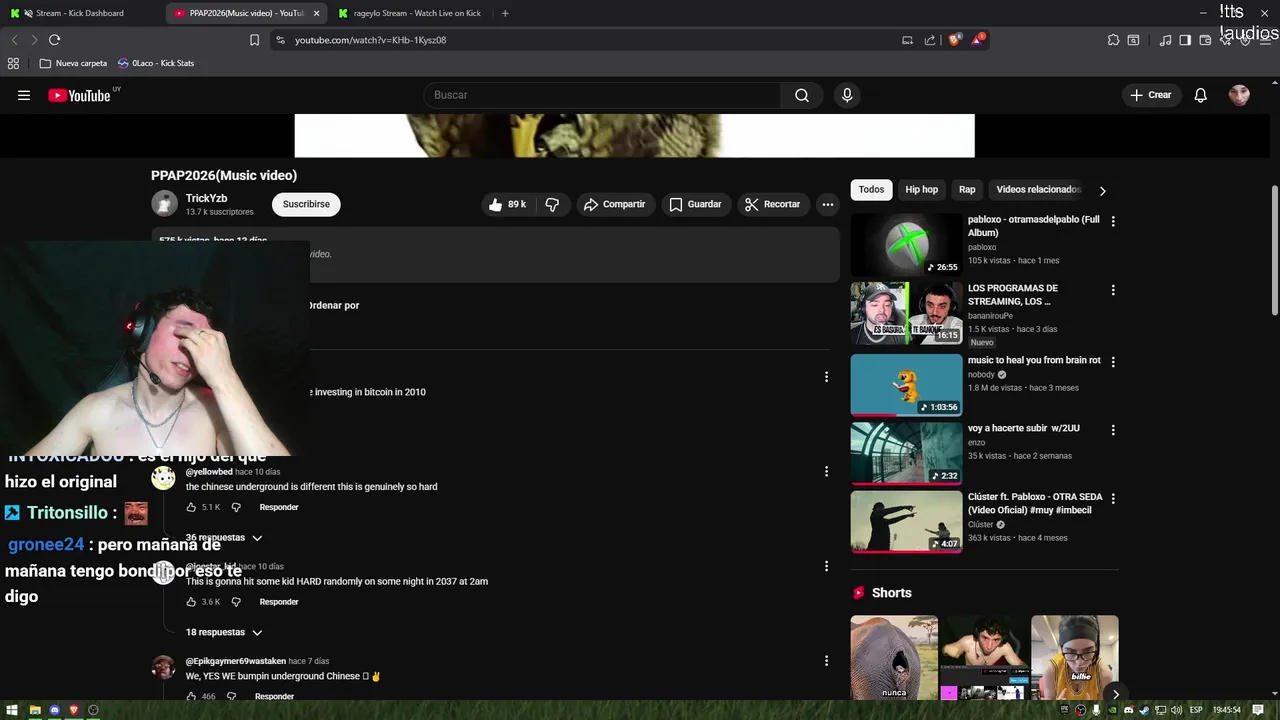Screen dimensions: 1280x720
Task: Dislike the PPAP2026 video
Action: pyautogui.click(x=552, y=204)
